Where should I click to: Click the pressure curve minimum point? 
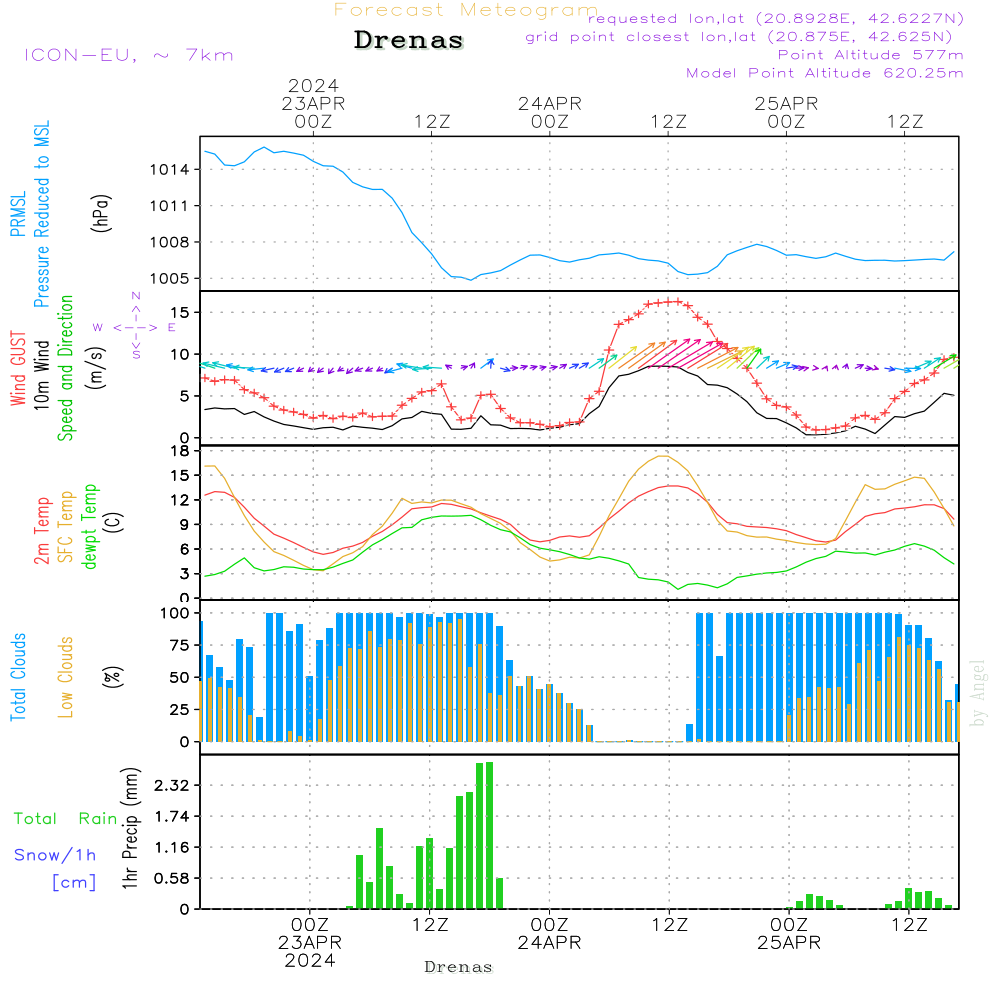471,280
